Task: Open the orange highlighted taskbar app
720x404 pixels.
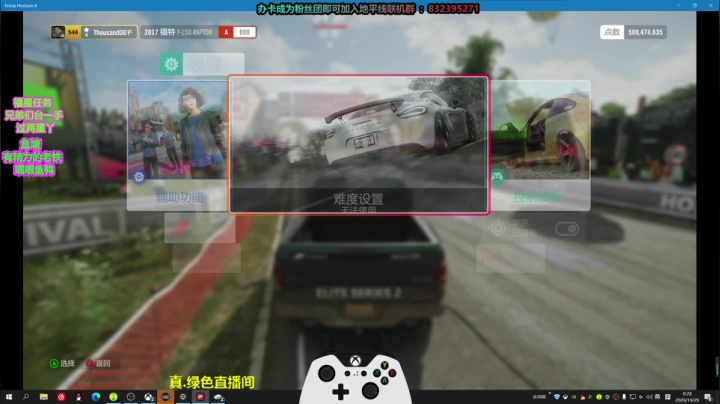Action: (166, 397)
